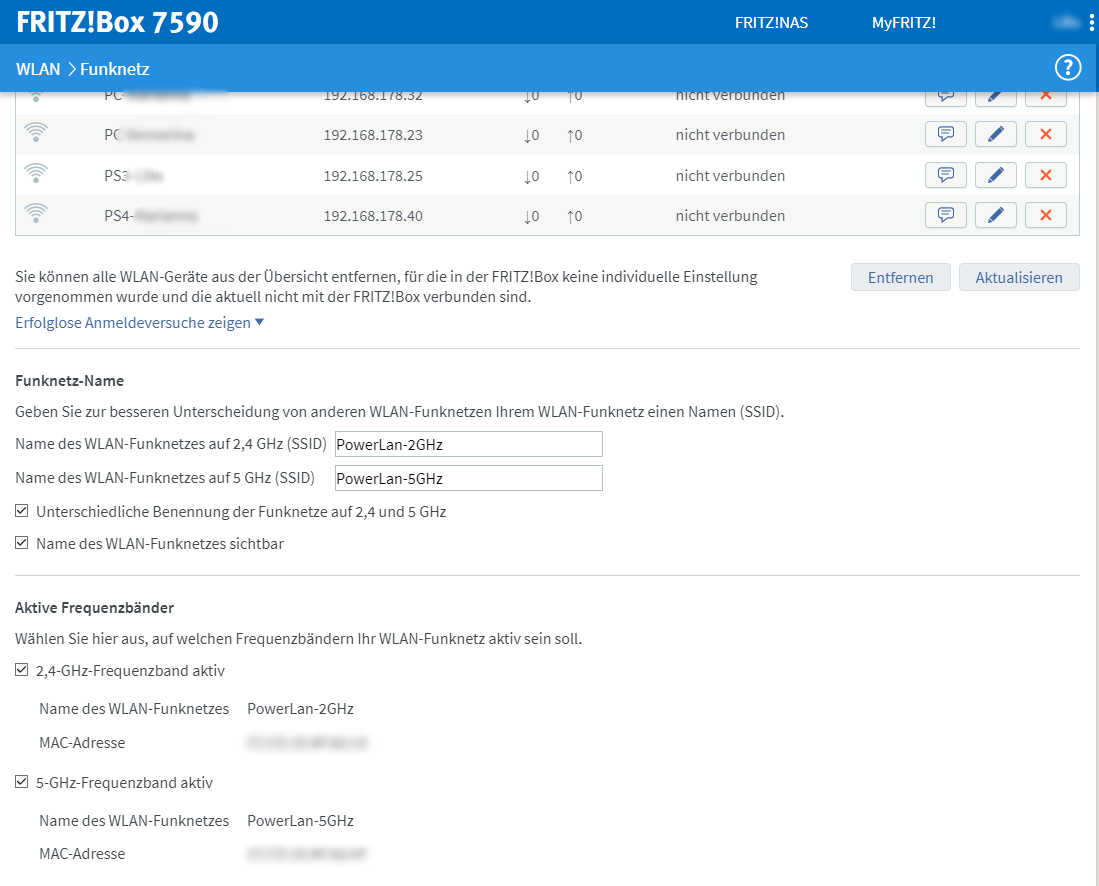Go to WLAN in the breadcrumb
Screen dimensions: 1099x886
pyautogui.click(x=38, y=69)
